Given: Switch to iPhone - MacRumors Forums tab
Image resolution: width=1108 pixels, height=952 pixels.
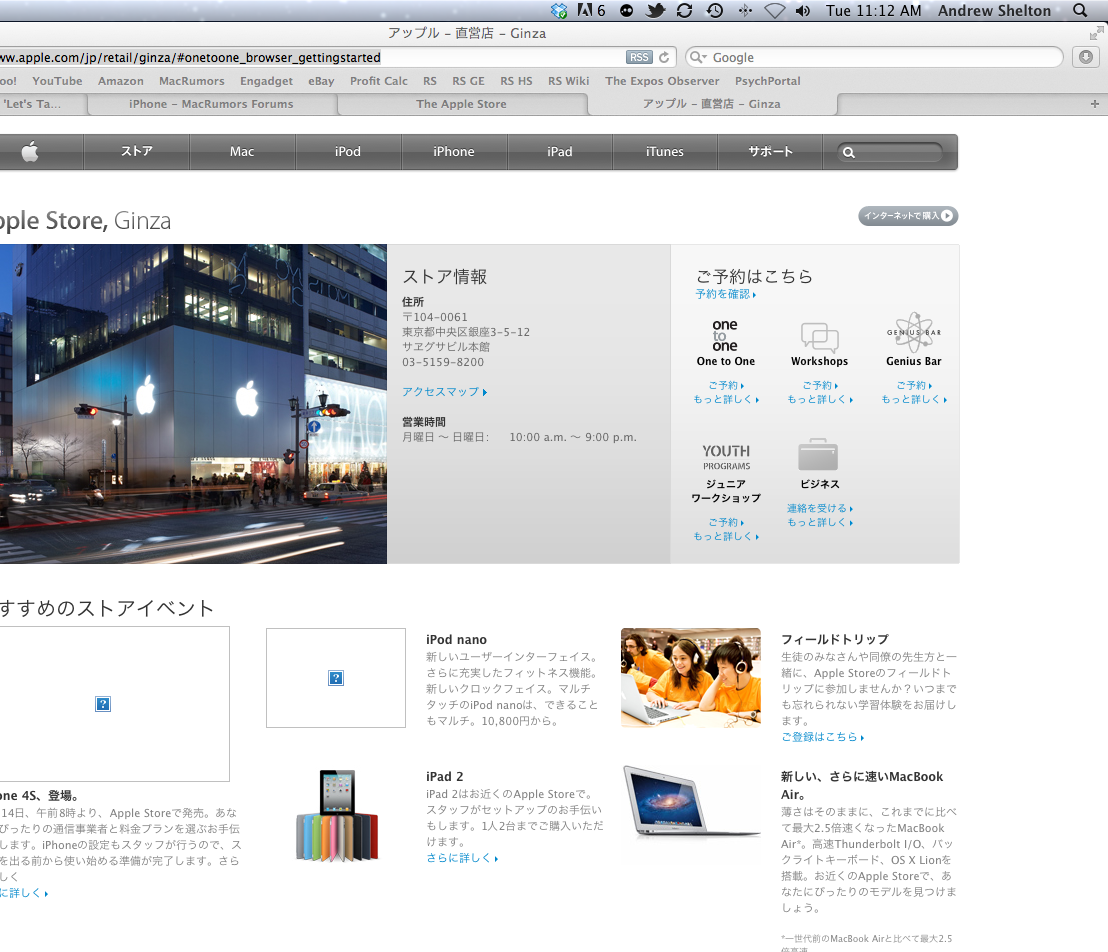Looking at the screenshot, I should (x=211, y=104).
